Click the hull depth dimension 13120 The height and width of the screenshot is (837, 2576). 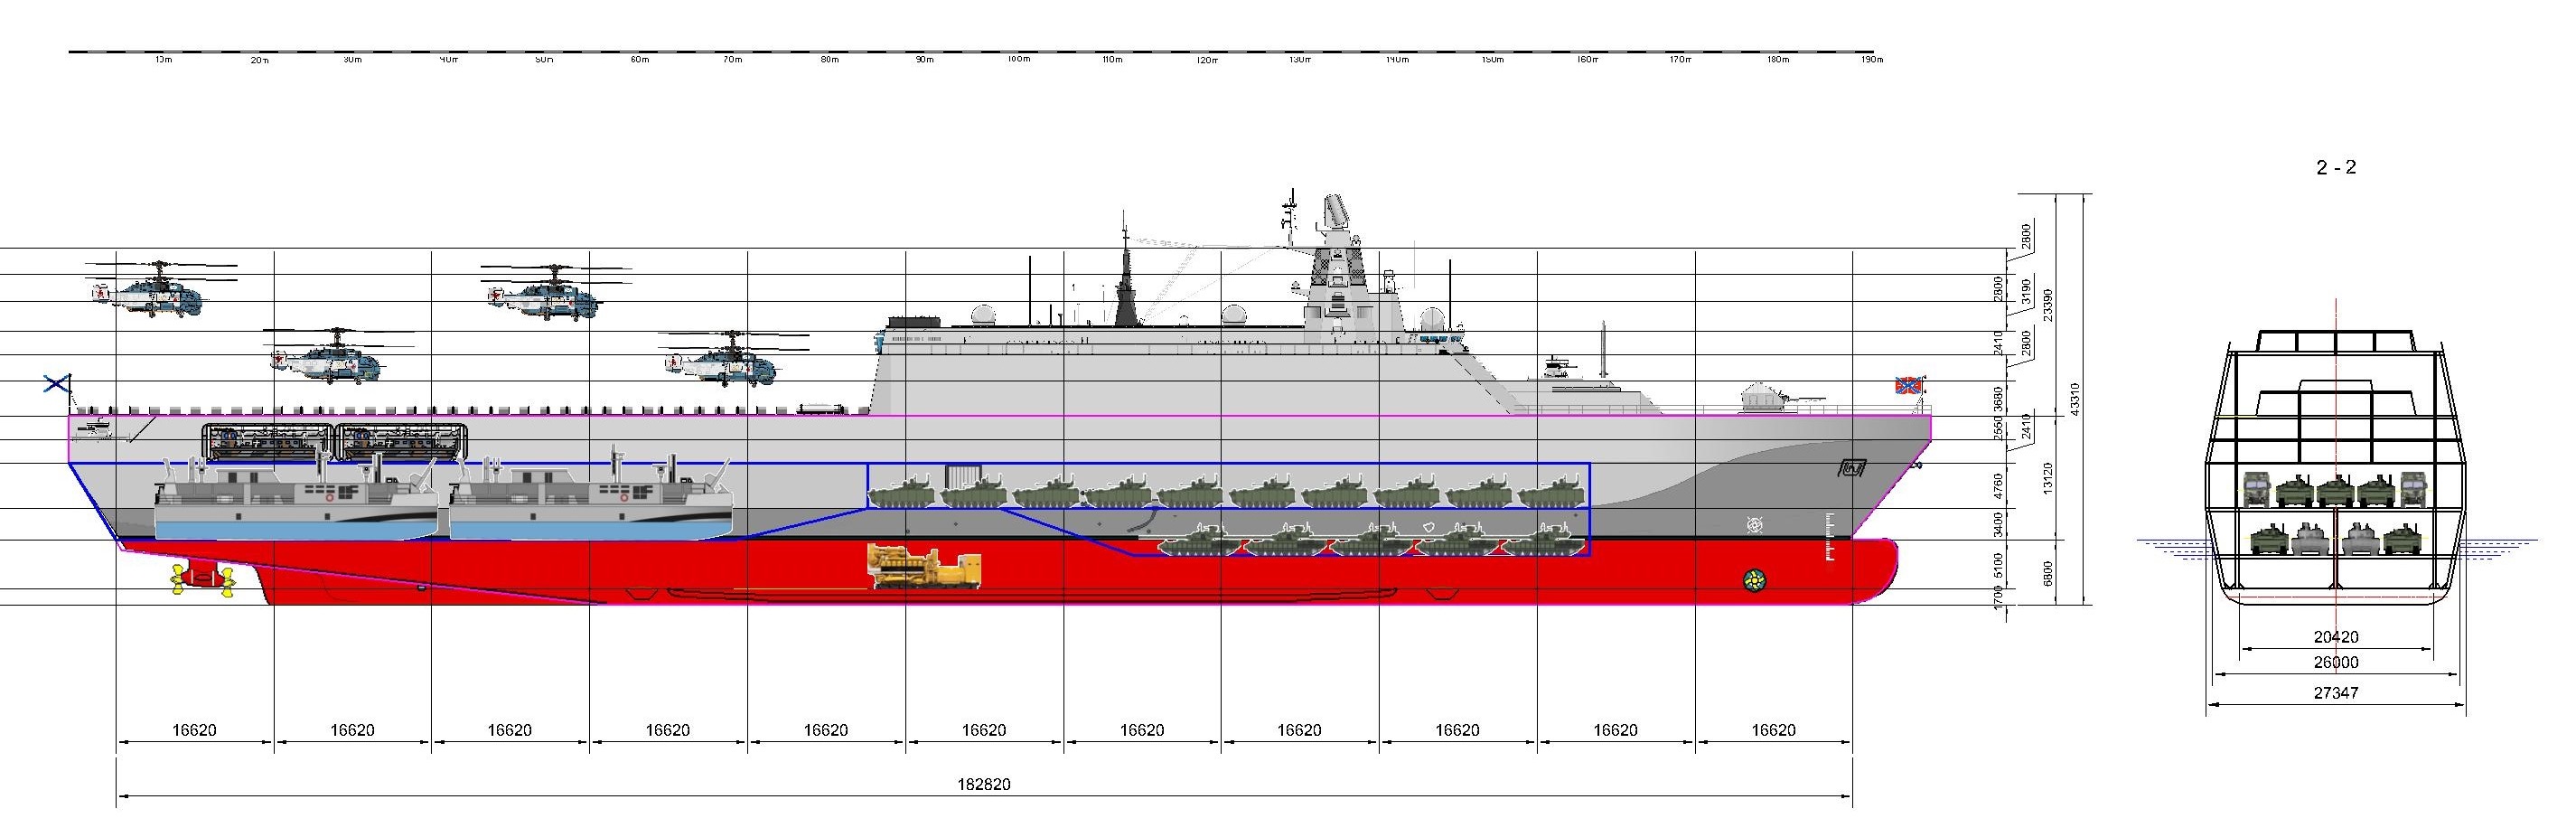2047,478
